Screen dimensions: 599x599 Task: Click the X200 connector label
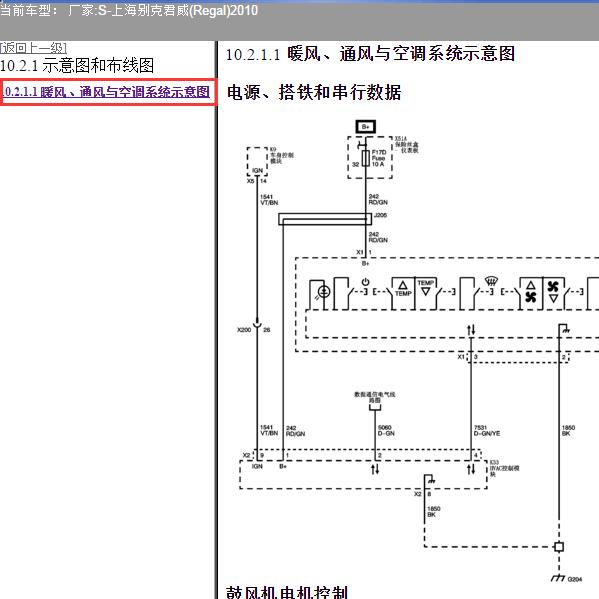point(244,330)
